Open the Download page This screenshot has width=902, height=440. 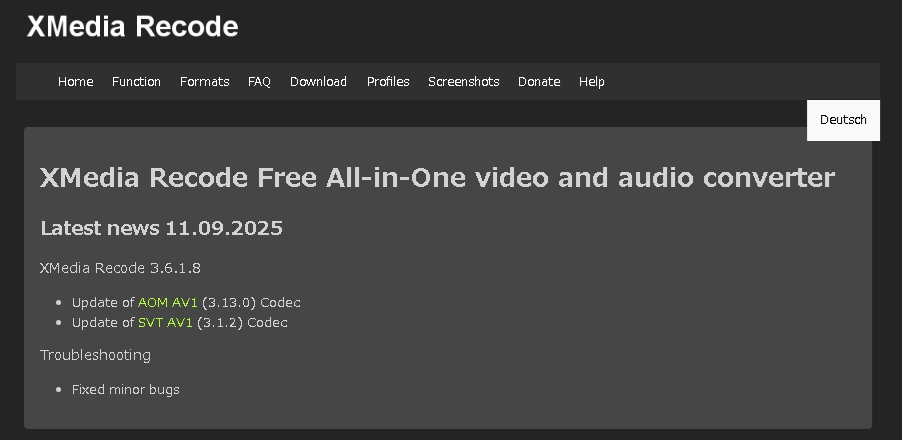click(x=318, y=82)
